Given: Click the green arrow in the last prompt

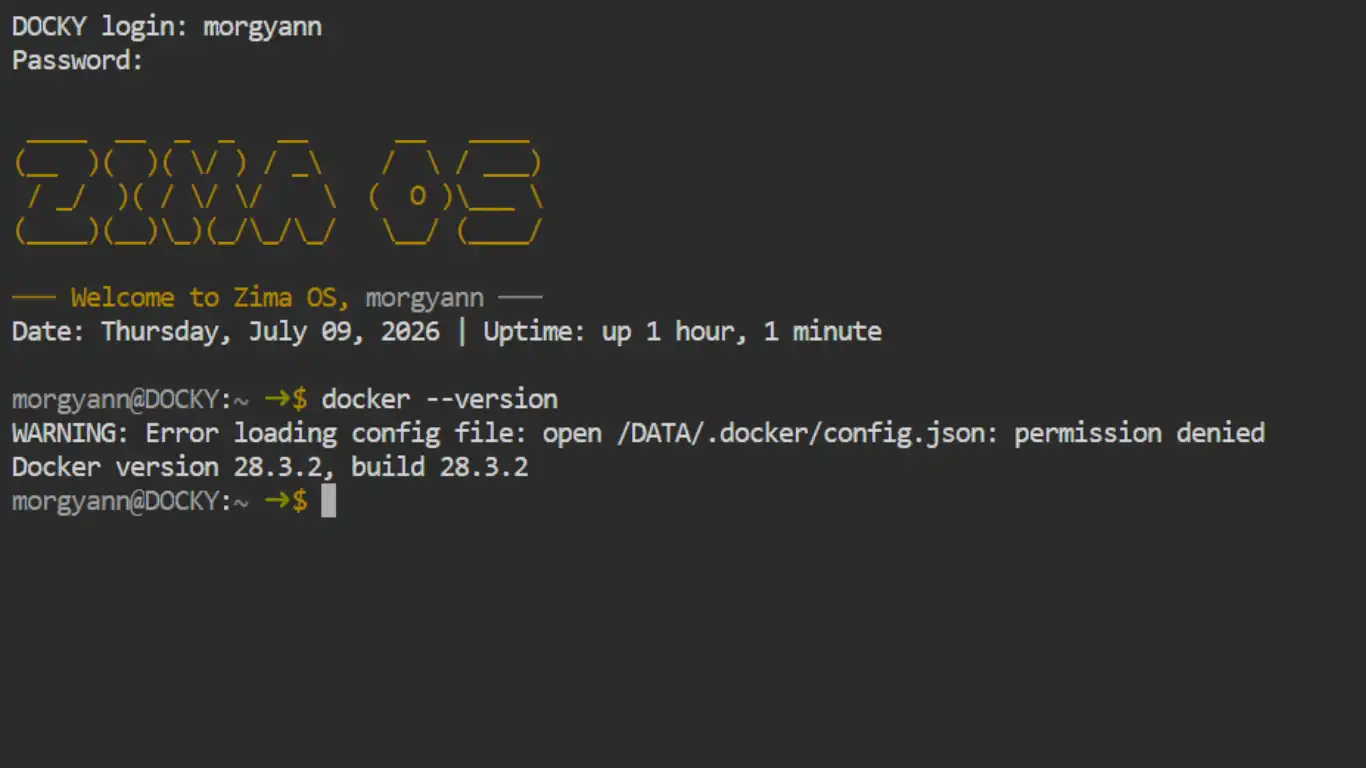Looking at the screenshot, I should [x=277, y=501].
